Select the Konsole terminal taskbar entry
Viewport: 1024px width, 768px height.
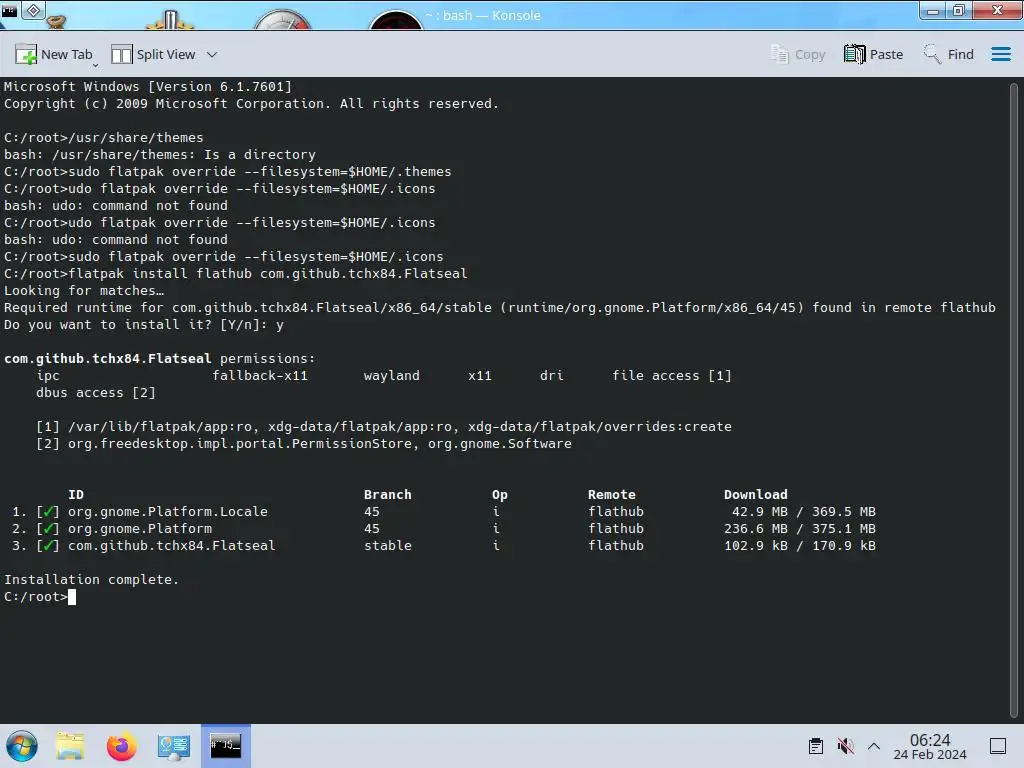tap(225, 746)
